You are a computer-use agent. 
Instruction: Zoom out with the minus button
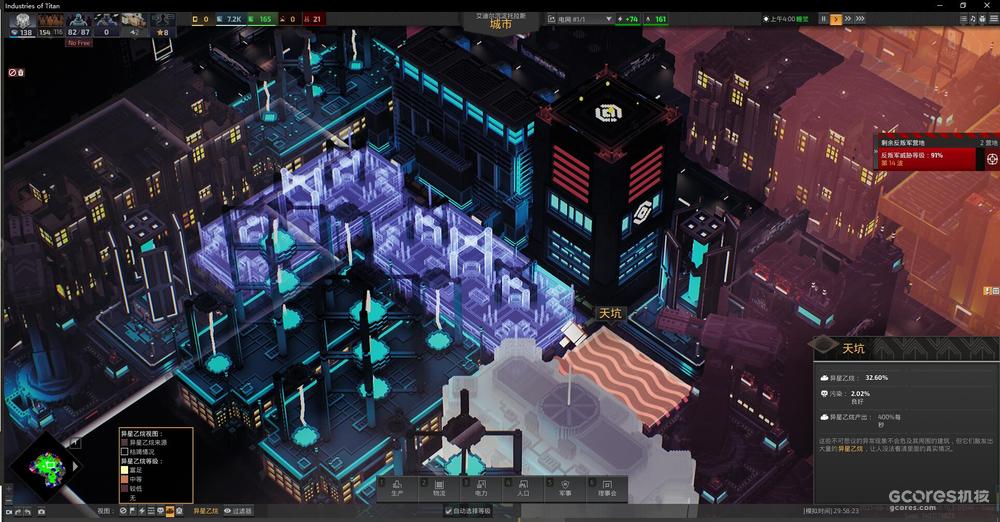8,498
